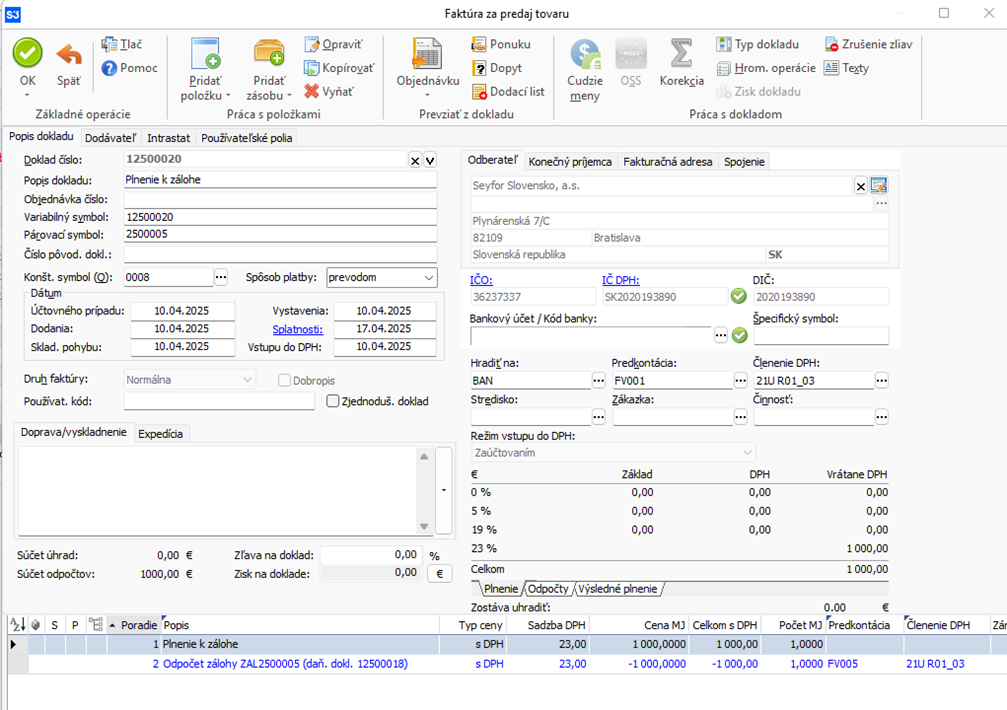1007x710 pixels.
Task: Click the IČ DPH link
Action: click(x=620, y=280)
